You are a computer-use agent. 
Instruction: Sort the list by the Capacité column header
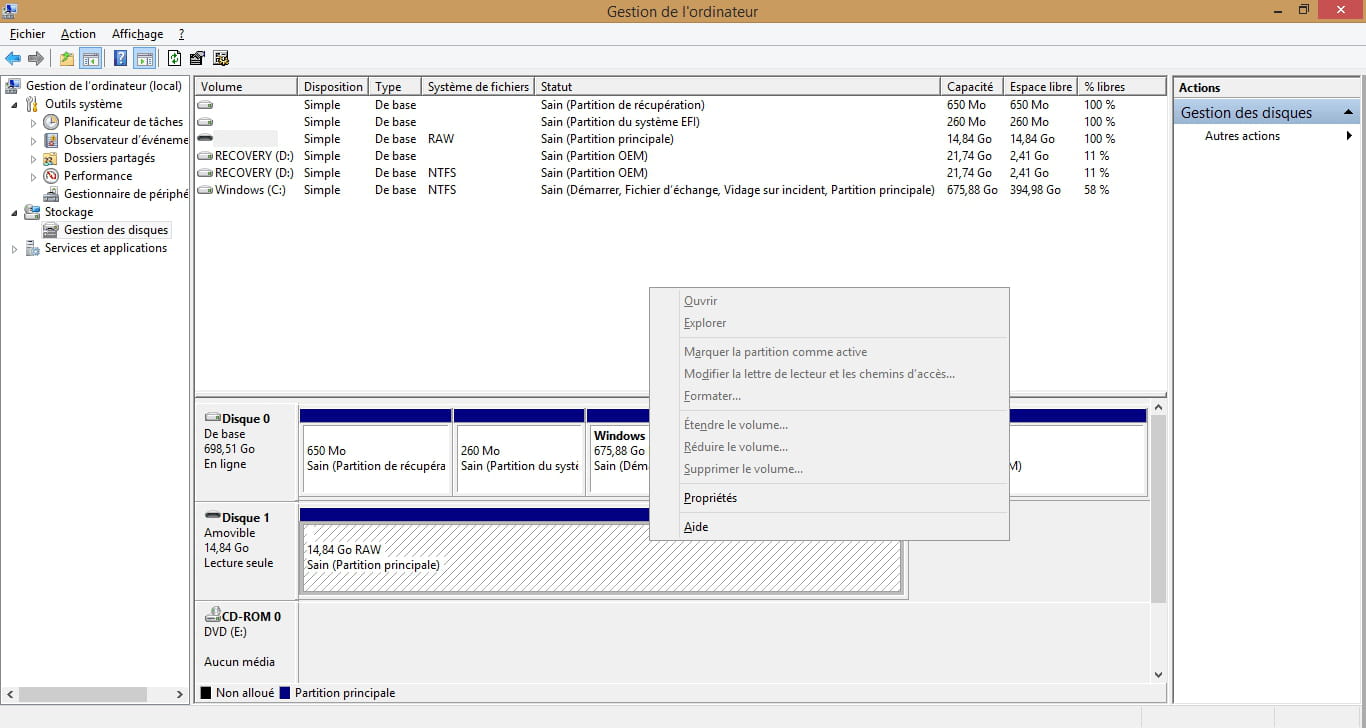pyautogui.click(x=970, y=87)
